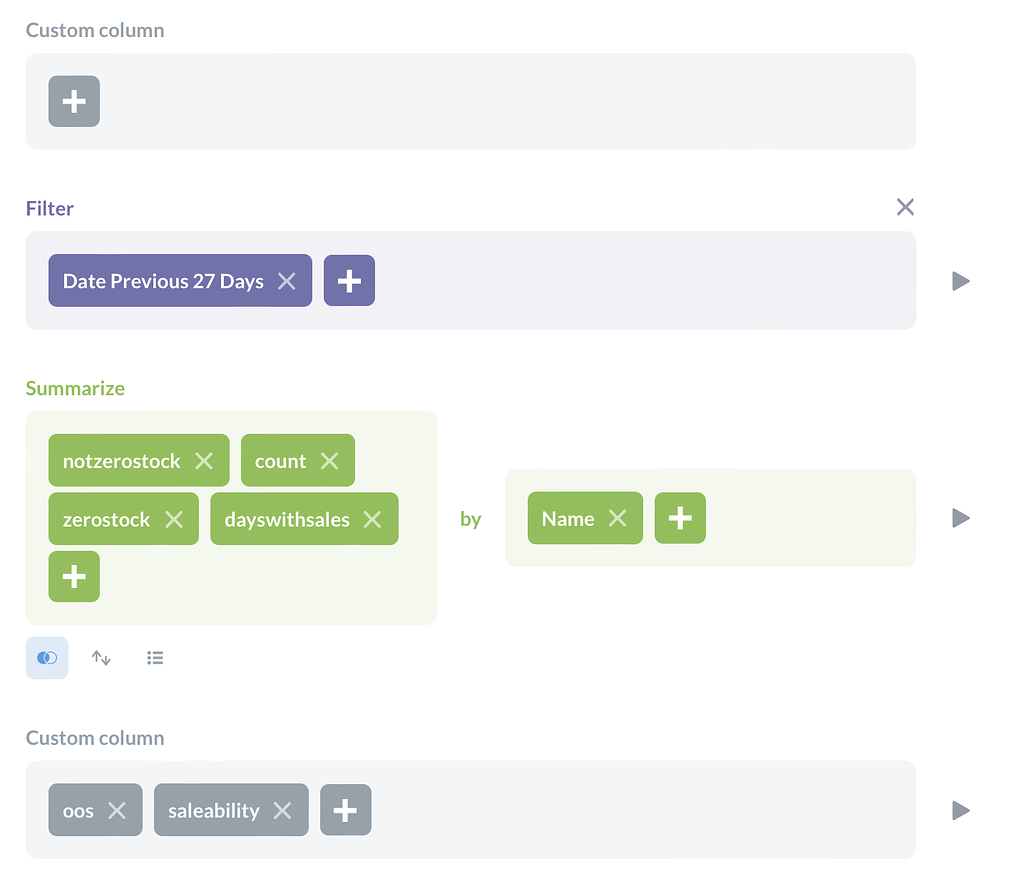Click the sort order arrows icon
1024x878 pixels.
click(x=101, y=658)
